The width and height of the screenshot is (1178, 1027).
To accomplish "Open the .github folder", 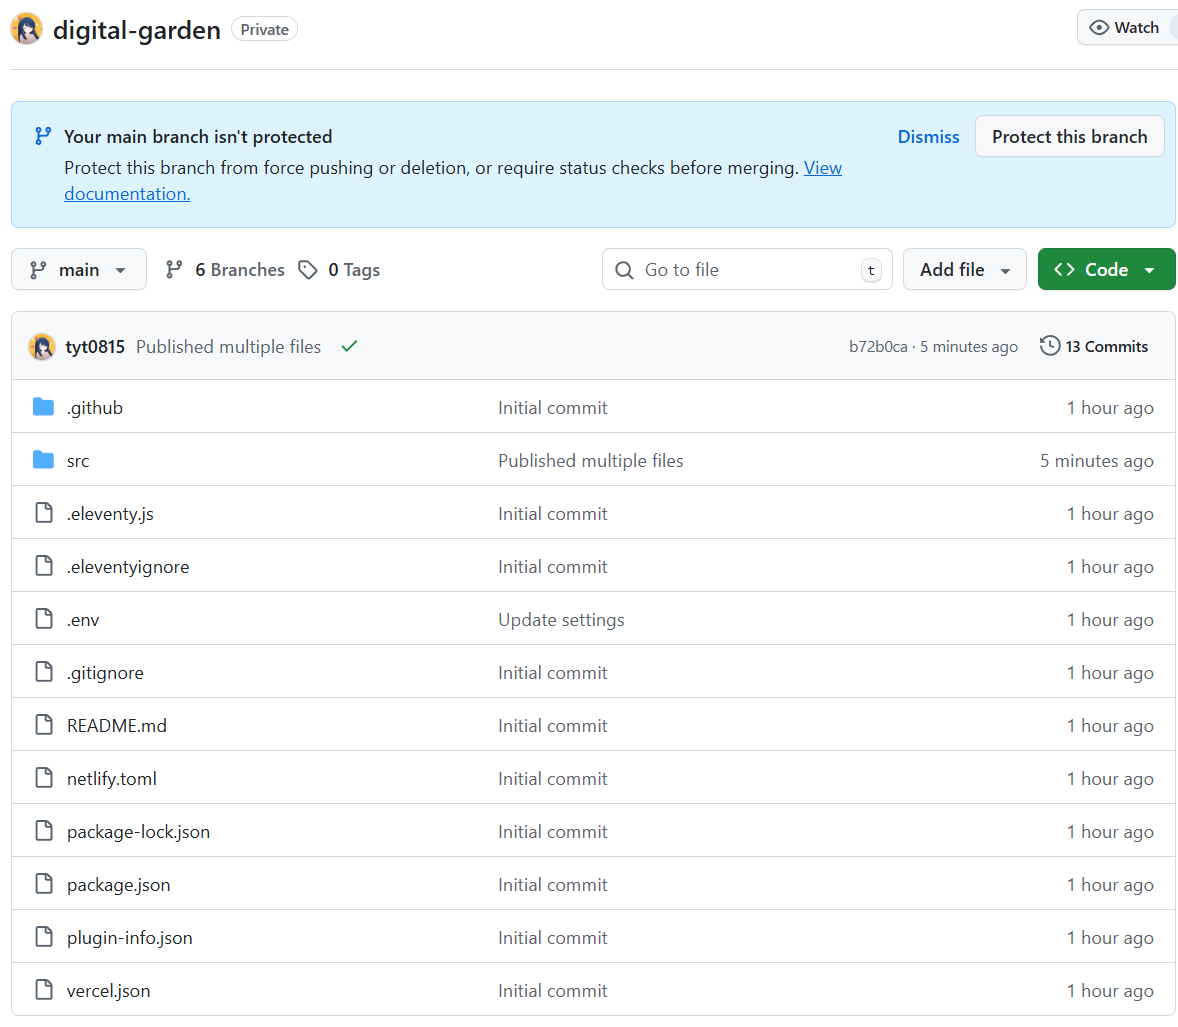I will point(95,407).
